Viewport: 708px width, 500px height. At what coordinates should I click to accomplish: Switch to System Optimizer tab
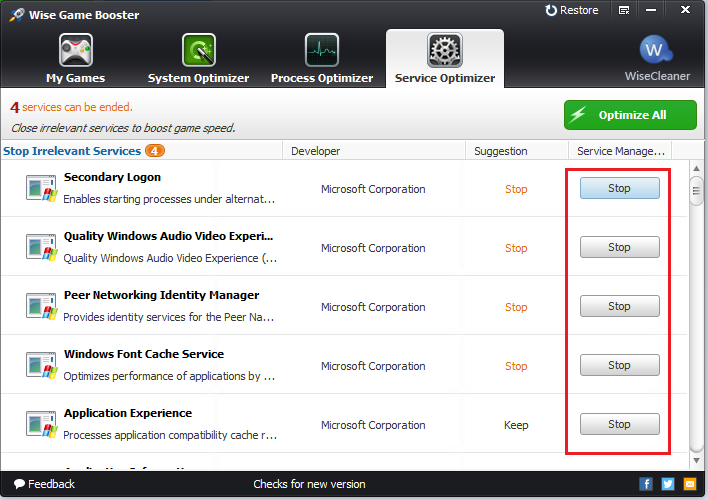click(197, 59)
